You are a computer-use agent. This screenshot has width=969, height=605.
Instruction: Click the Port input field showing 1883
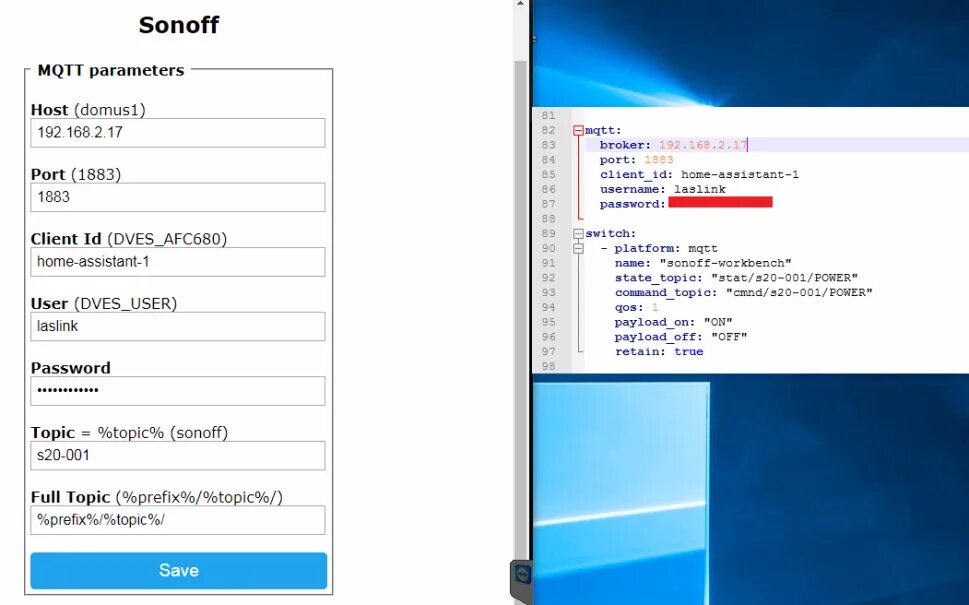pyautogui.click(x=178, y=197)
